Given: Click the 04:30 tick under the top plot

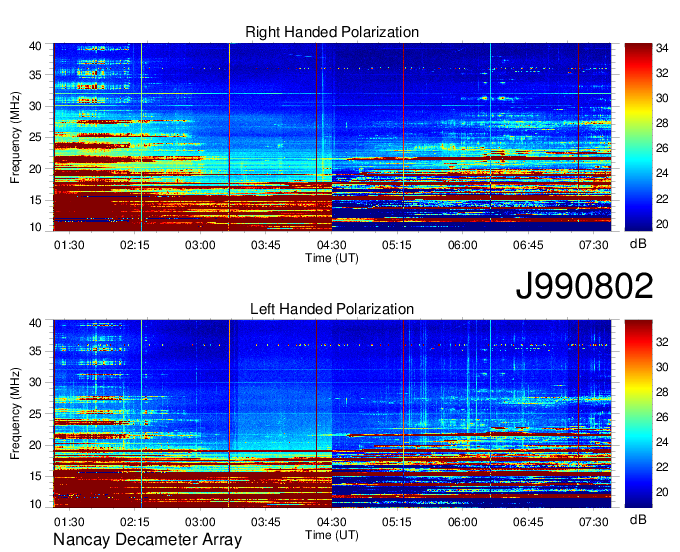Looking at the screenshot, I should 331,245.
